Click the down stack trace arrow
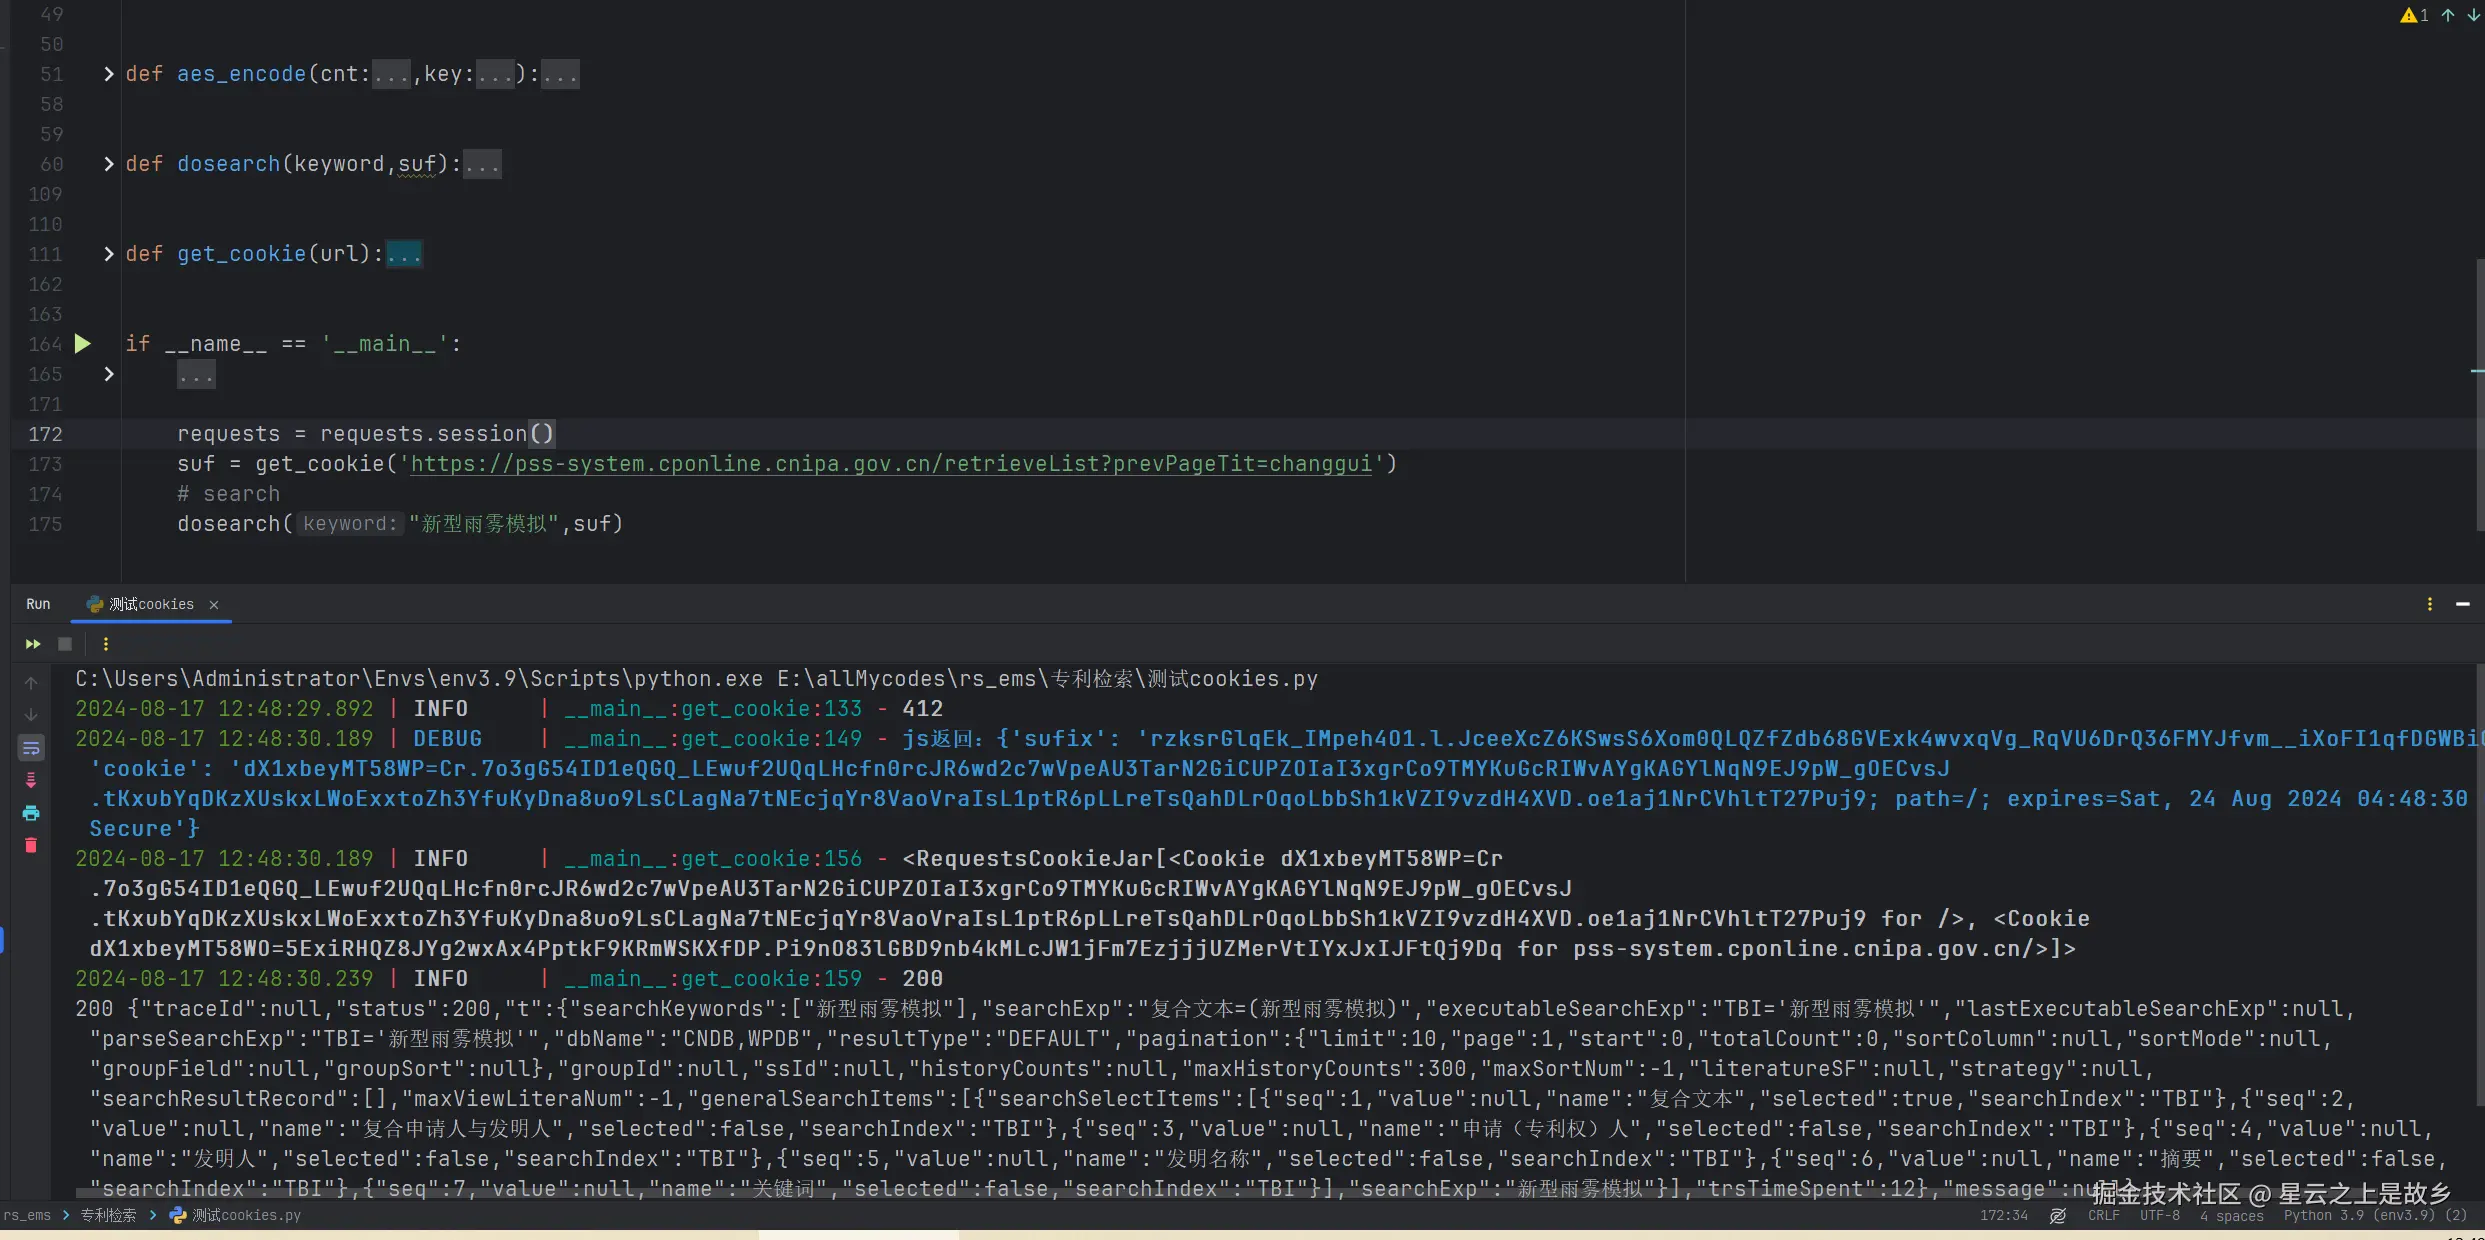Viewport: 2485px width, 1240px height. (31, 715)
